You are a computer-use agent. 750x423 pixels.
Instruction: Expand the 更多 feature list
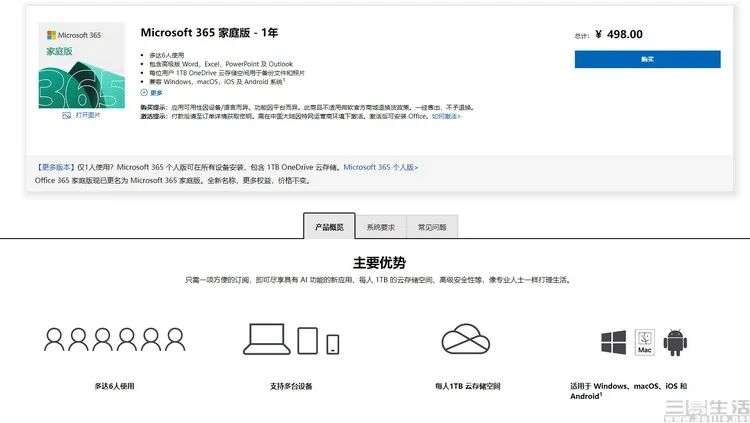[152, 92]
